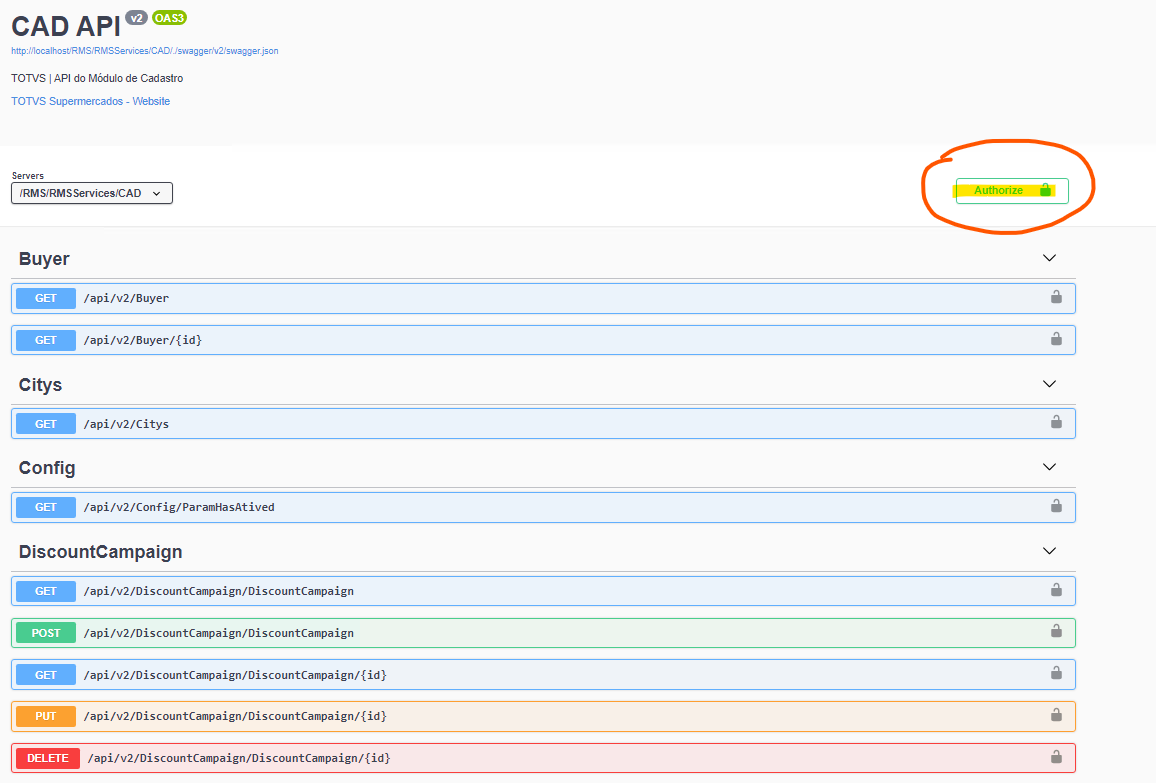Collapse the Buyer section chevron
1156x783 pixels.
[x=1049, y=258]
